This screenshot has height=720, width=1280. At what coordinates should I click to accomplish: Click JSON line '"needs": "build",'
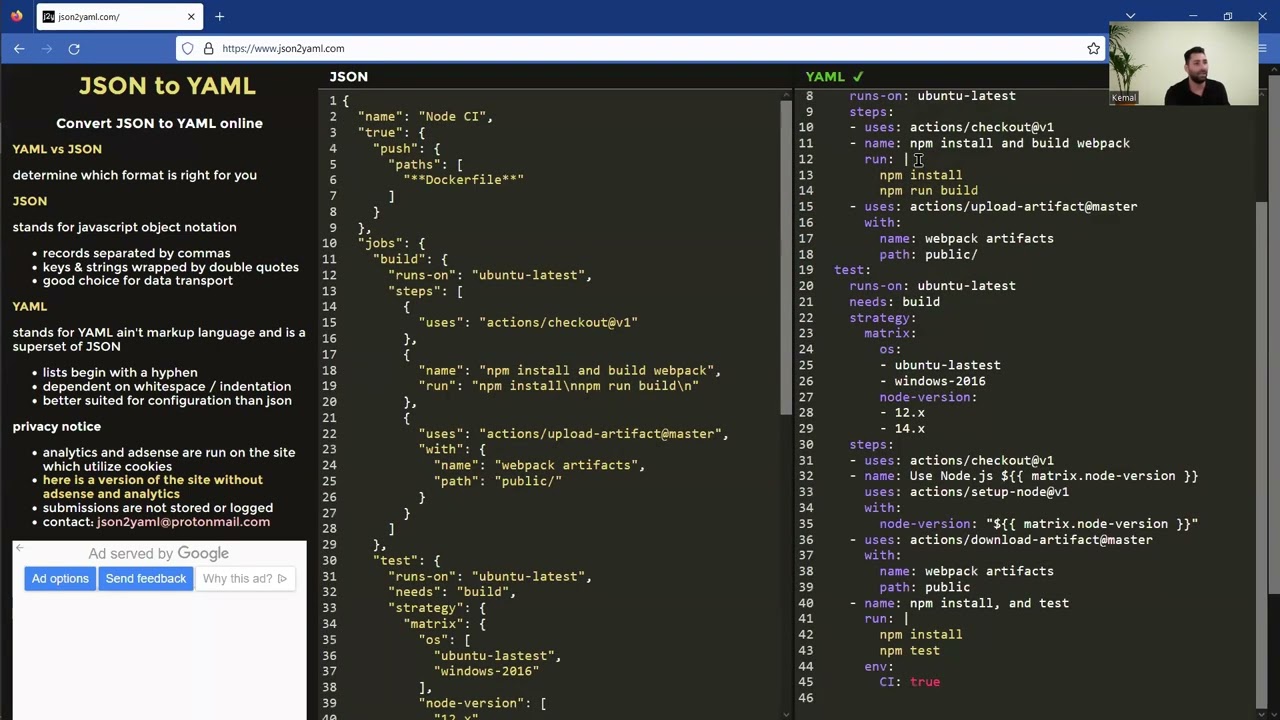pos(452,592)
